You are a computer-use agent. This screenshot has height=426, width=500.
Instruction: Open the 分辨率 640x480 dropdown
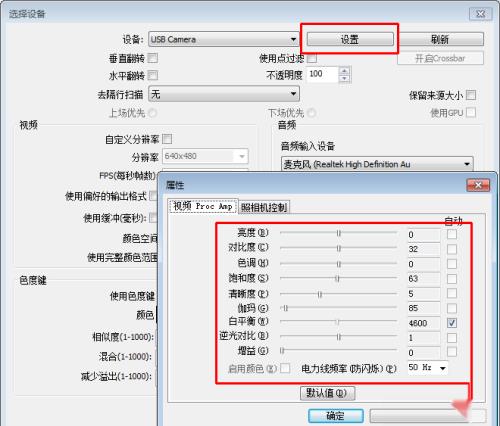coord(205,156)
